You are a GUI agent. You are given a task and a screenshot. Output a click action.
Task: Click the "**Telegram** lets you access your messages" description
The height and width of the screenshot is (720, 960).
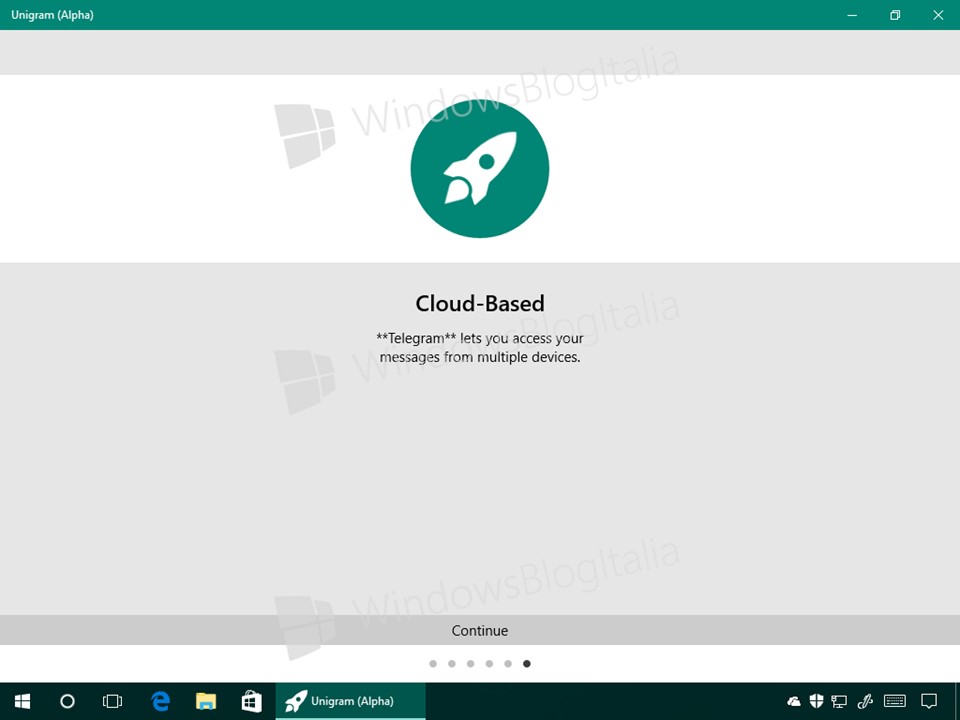(x=480, y=348)
